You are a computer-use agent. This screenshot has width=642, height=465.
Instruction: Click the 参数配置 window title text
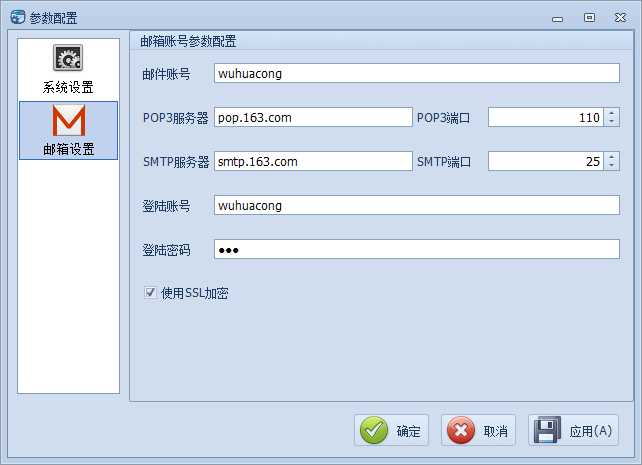click(x=53, y=18)
